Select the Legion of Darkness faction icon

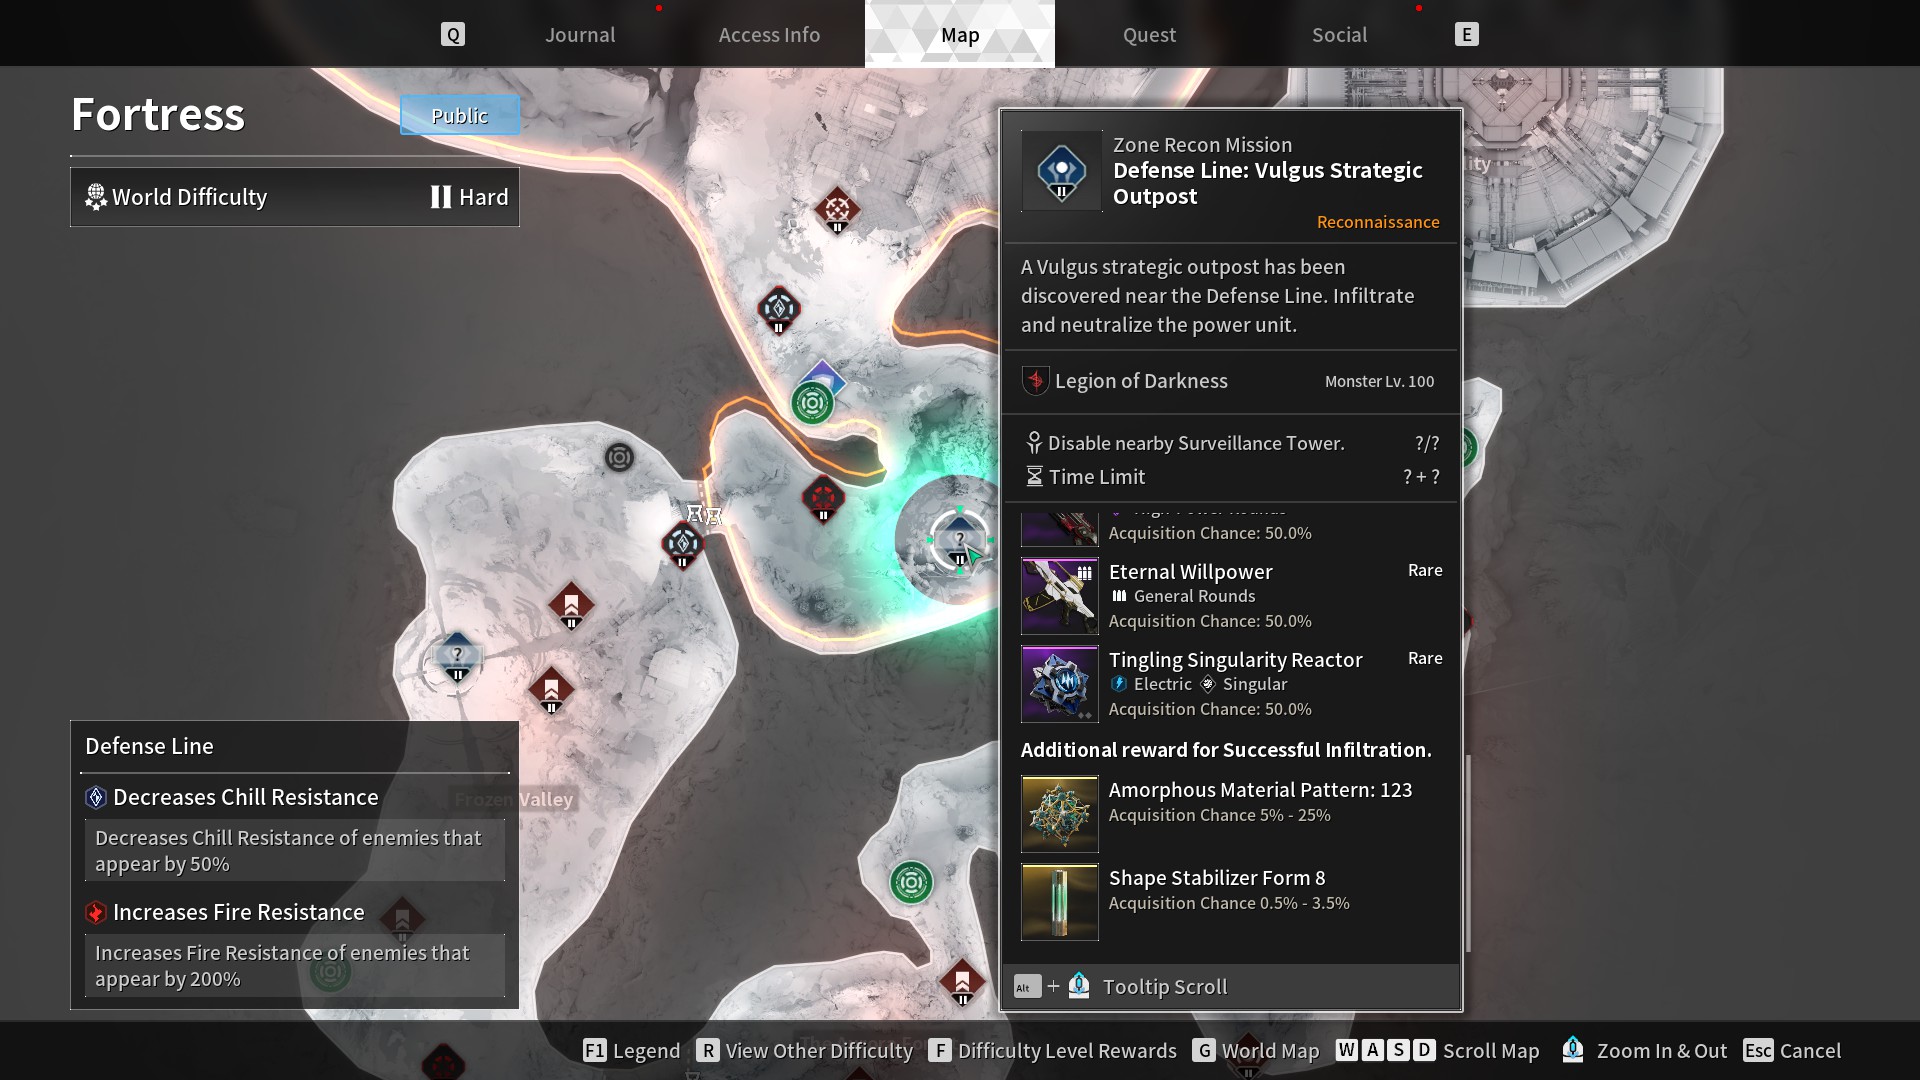(1033, 381)
